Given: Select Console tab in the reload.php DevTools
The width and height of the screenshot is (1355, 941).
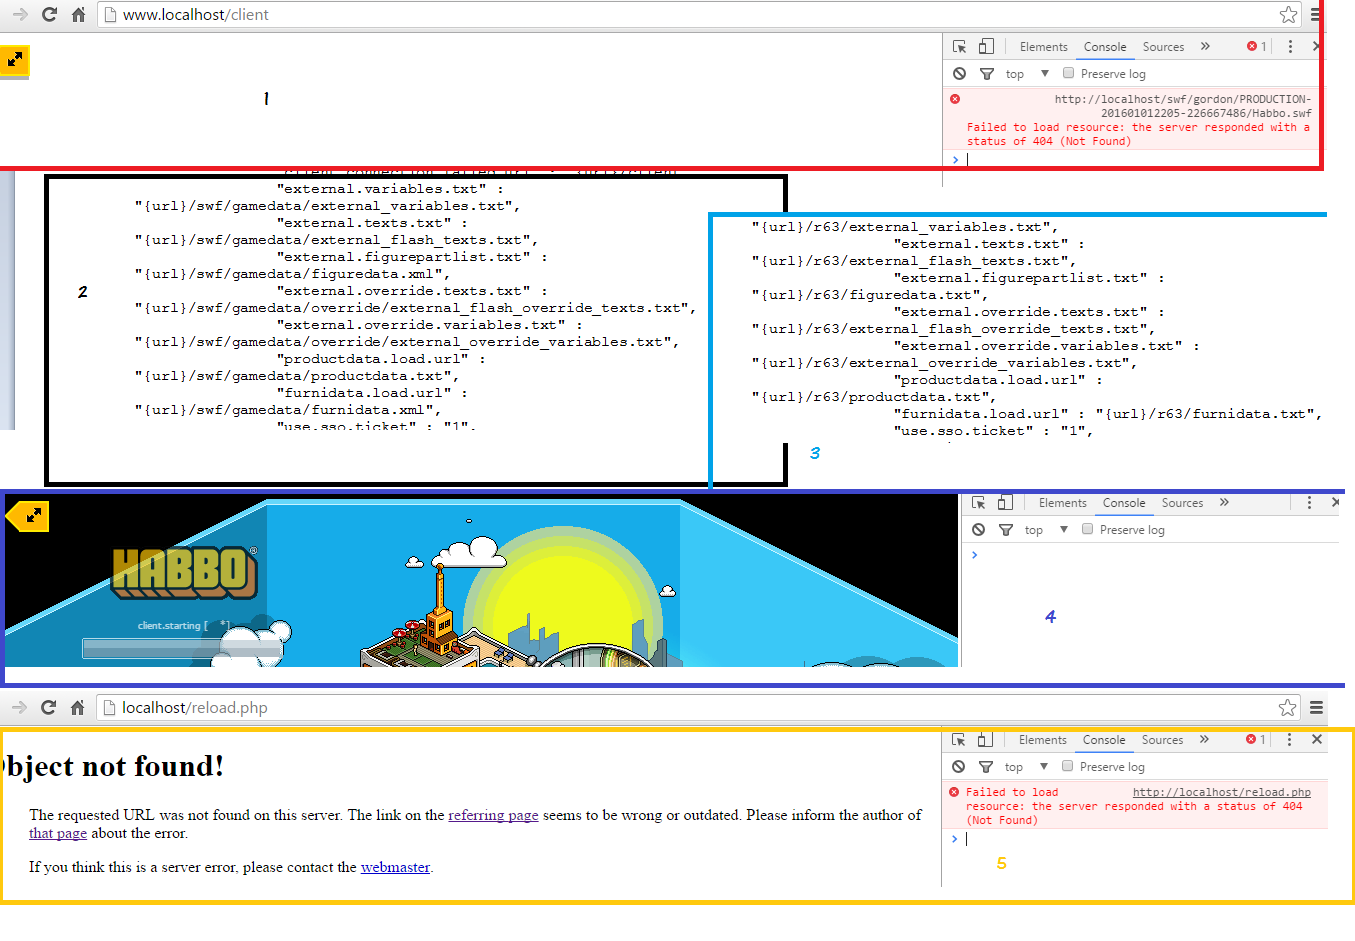Looking at the screenshot, I should pos(1104,740).
